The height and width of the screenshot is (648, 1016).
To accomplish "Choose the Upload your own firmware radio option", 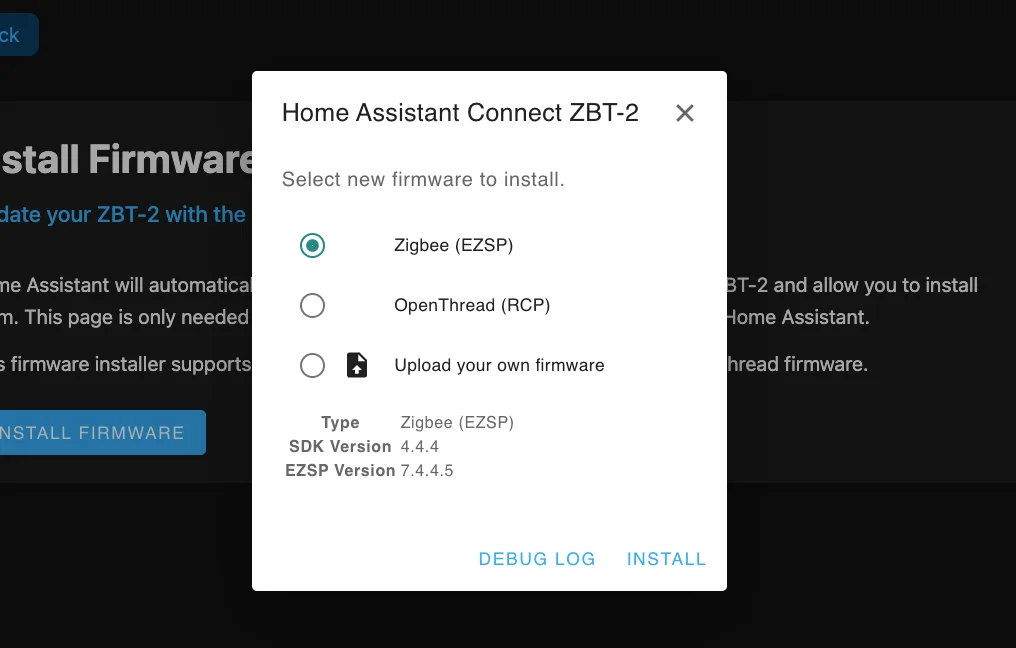I will 312,365.
